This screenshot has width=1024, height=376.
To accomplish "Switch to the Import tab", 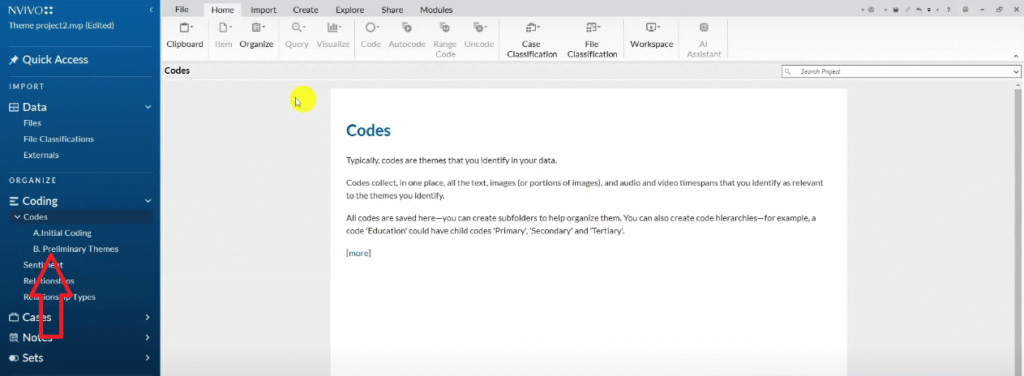I will 263,10.
